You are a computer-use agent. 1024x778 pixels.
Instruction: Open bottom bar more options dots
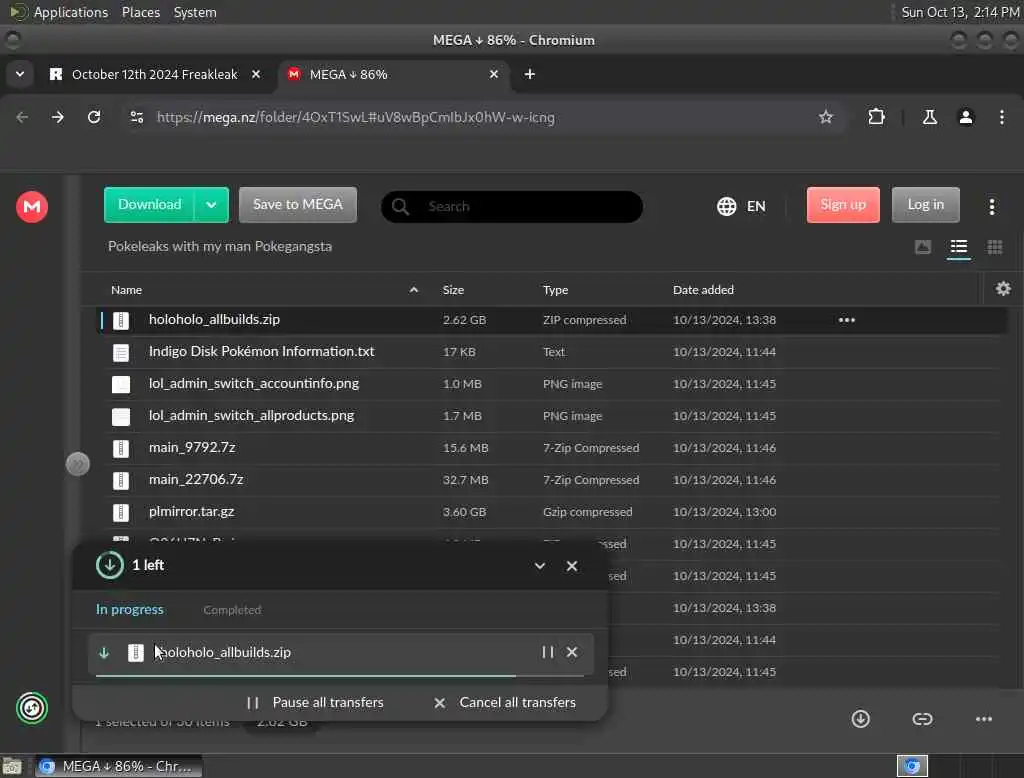click(x=984, y=719)
